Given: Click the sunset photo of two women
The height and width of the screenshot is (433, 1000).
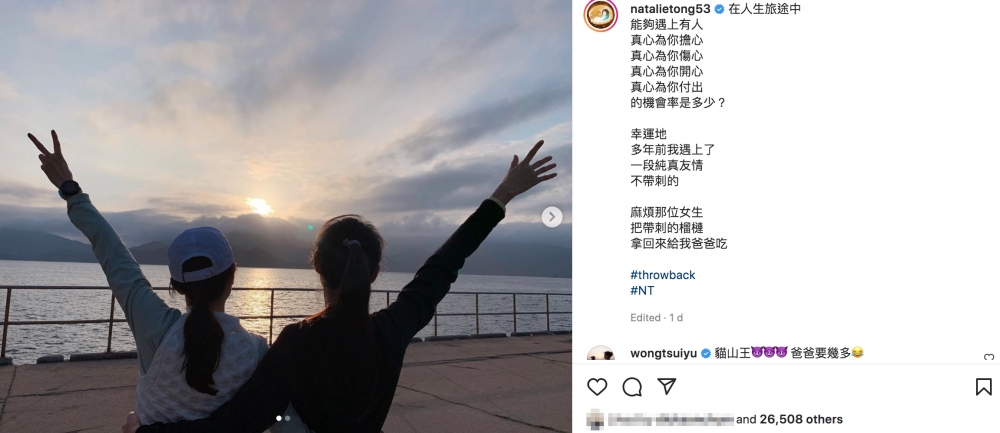Looking at the screenshot, I should click(x=286, y=217).
